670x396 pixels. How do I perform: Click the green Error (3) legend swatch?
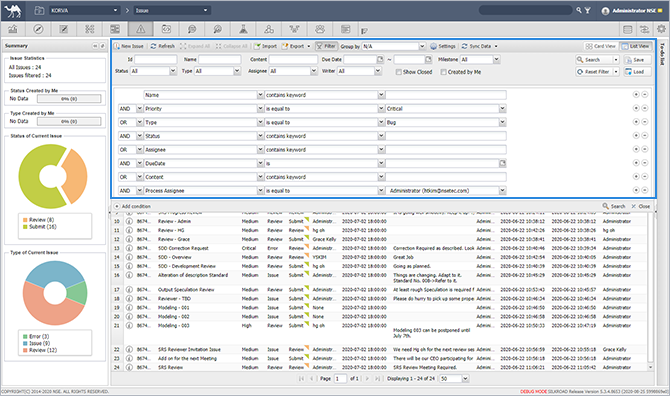click(x=25, y=337)
